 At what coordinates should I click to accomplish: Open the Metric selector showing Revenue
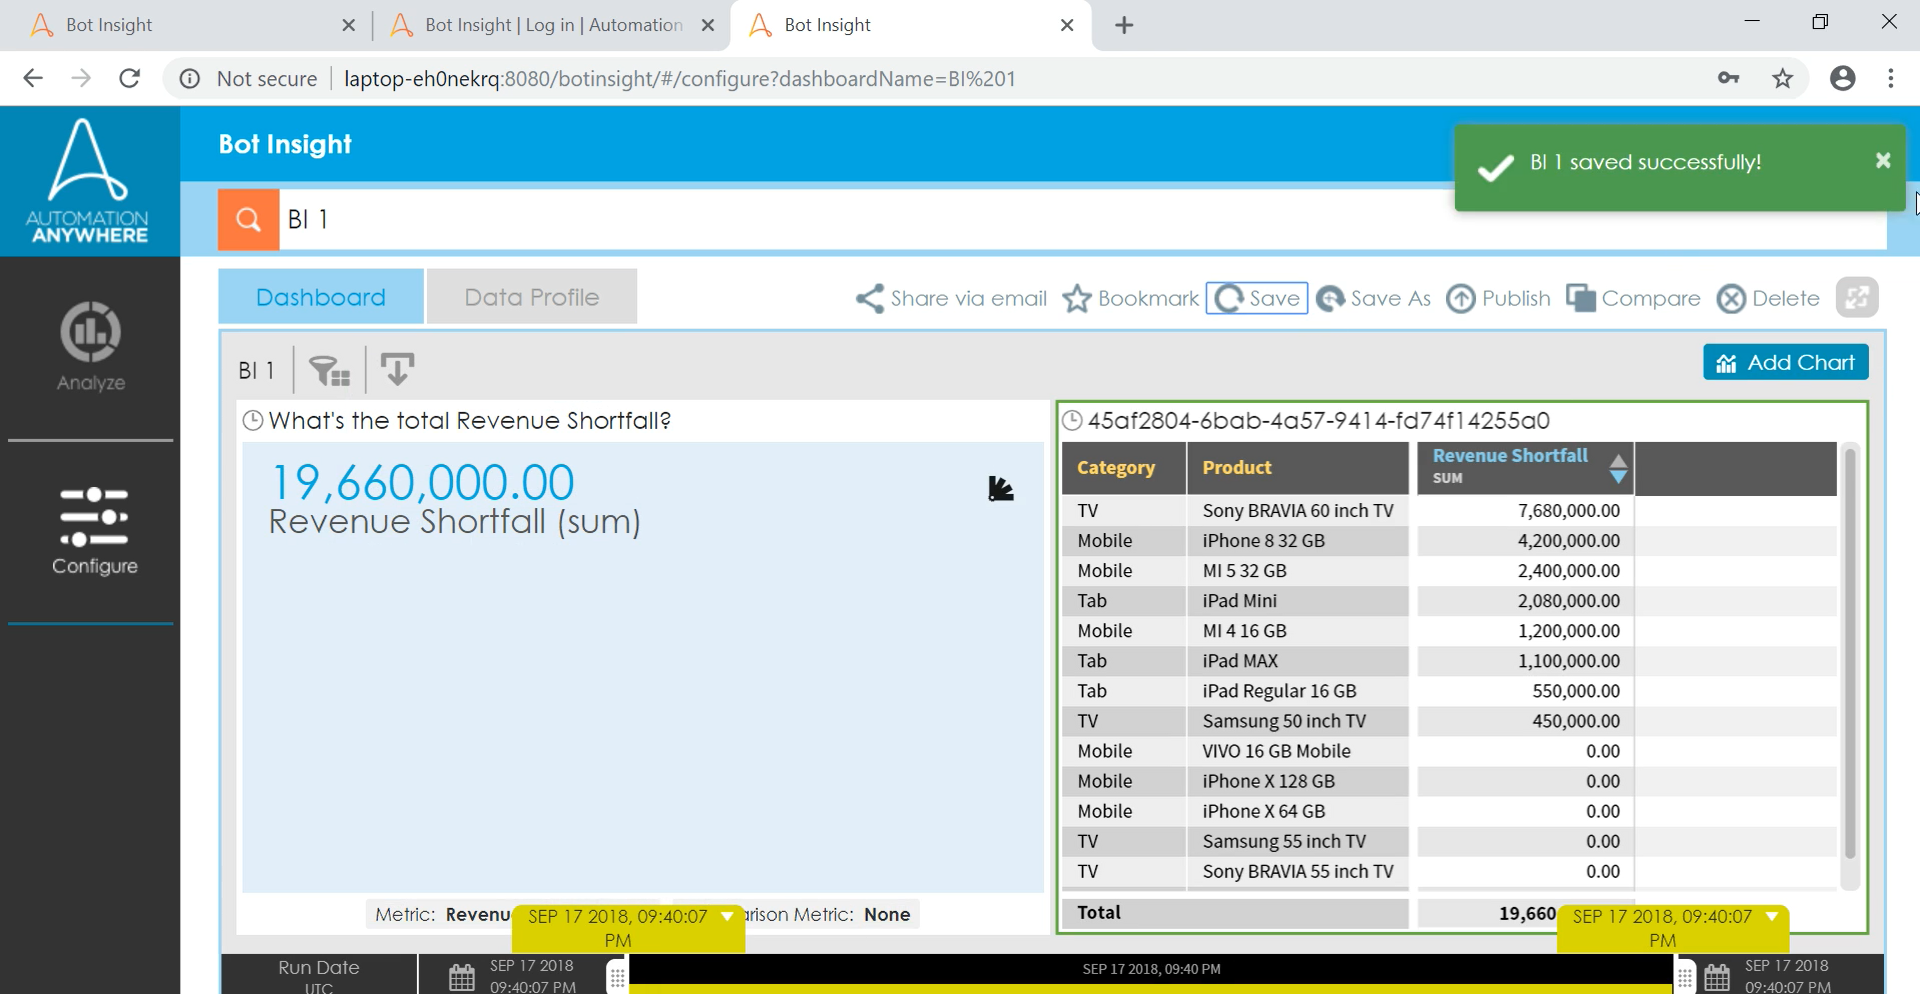tap(440, 914)
